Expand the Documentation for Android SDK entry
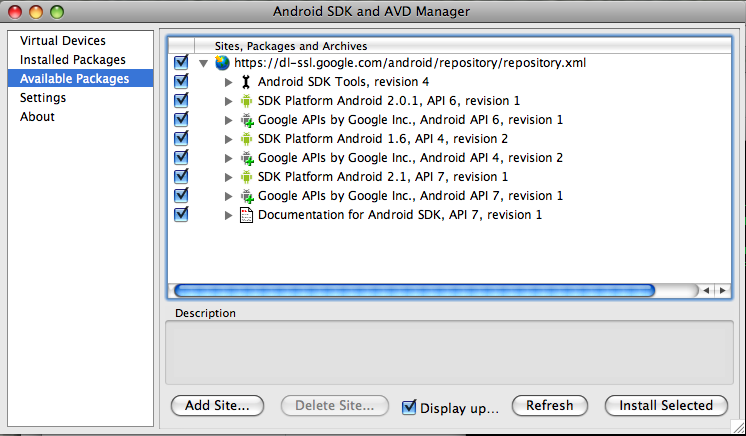Image resolution: width=746 pixels, height=436 pixels. (x=228, y=216)
